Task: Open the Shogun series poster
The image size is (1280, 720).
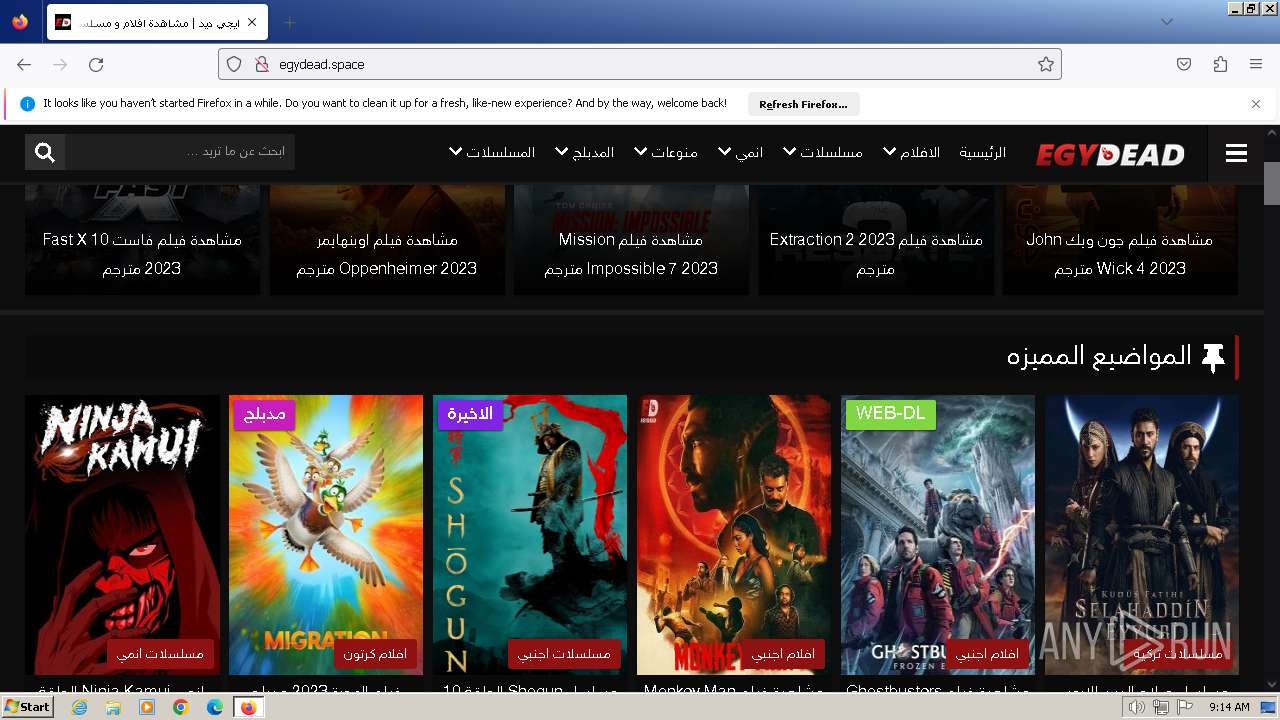Action: [530, 535]
